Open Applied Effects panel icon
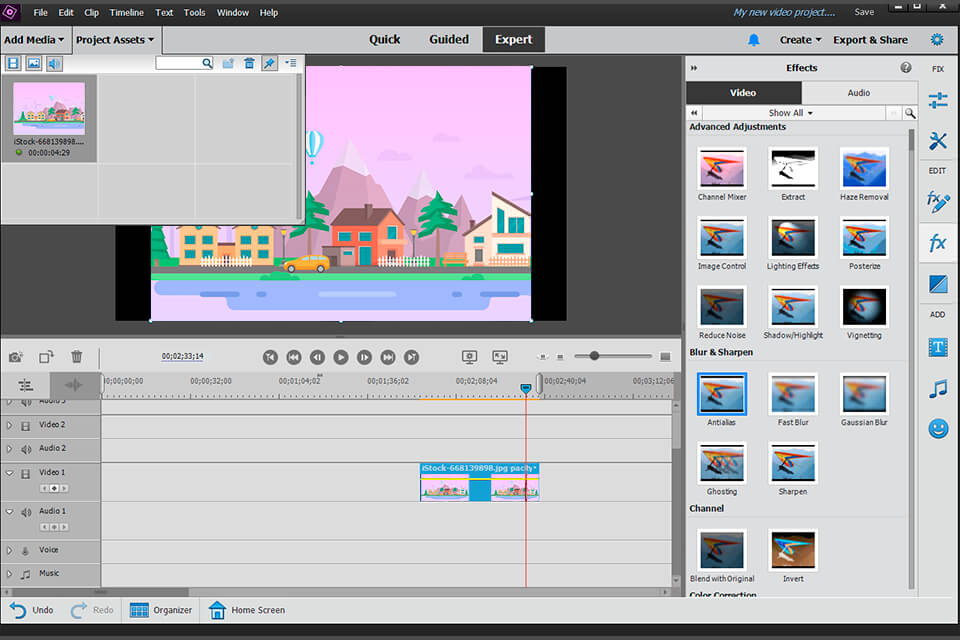960x640 pixels. [938, 203]
